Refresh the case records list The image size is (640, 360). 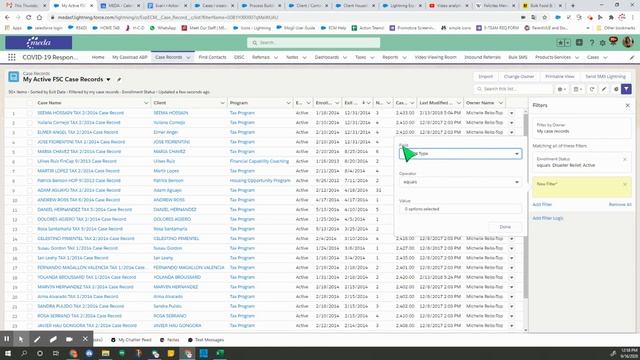pos(592,89)
